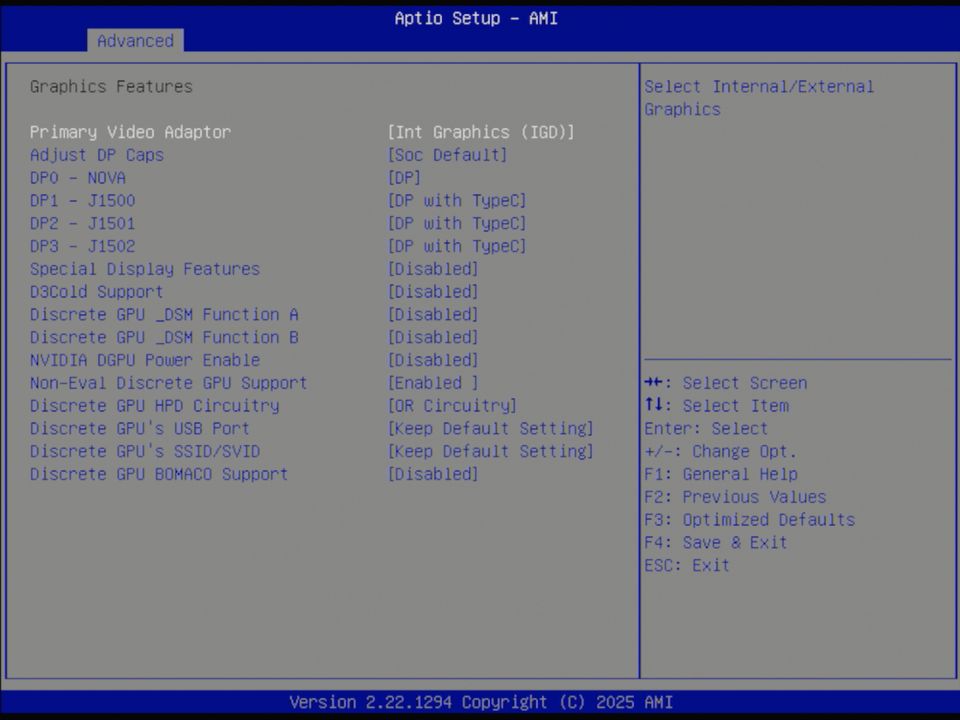Open DP1 - J1500 display options

click(x=83, y=200)
